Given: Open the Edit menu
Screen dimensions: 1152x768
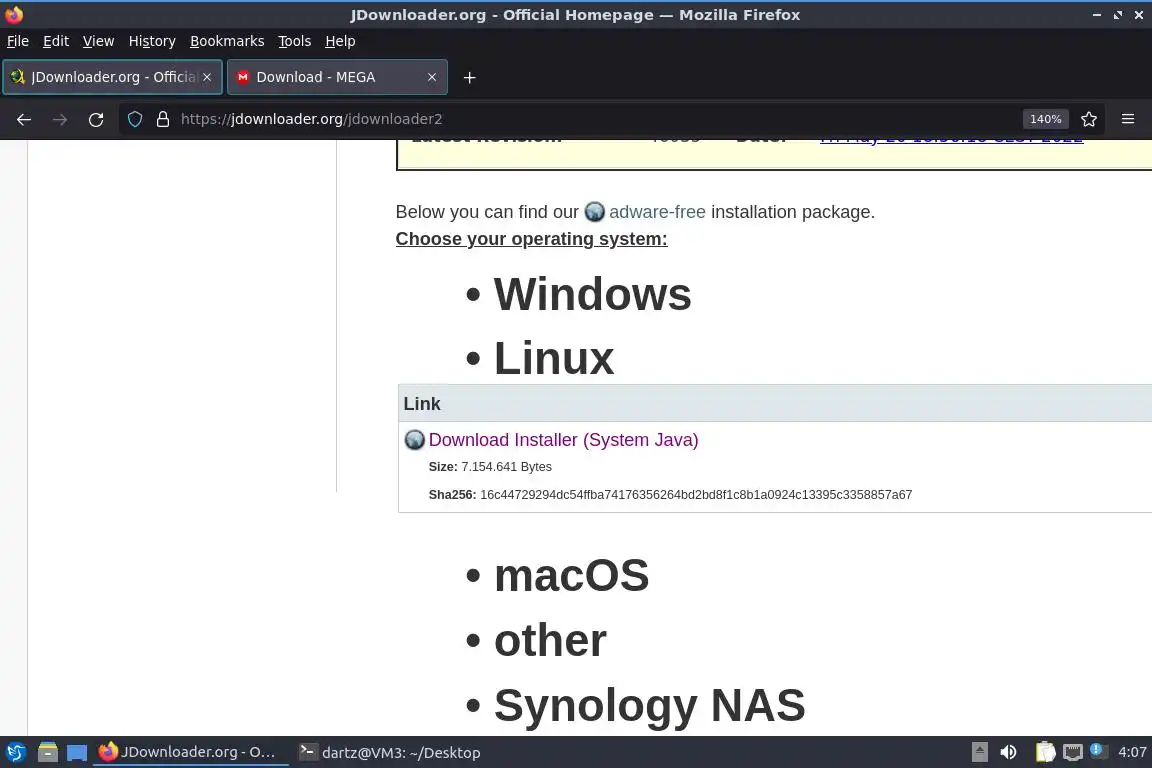Looking at the screenshot, I should click(x=56, y=41).
